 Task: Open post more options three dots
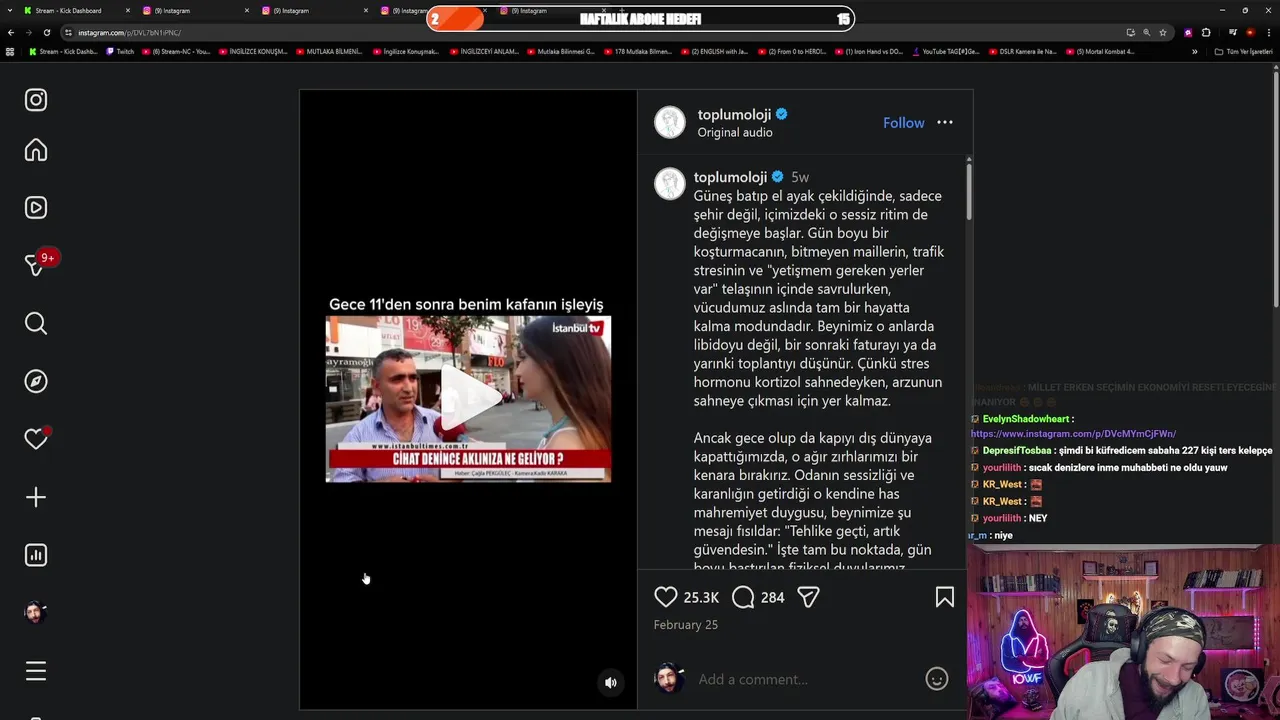[x=945, y=122]
